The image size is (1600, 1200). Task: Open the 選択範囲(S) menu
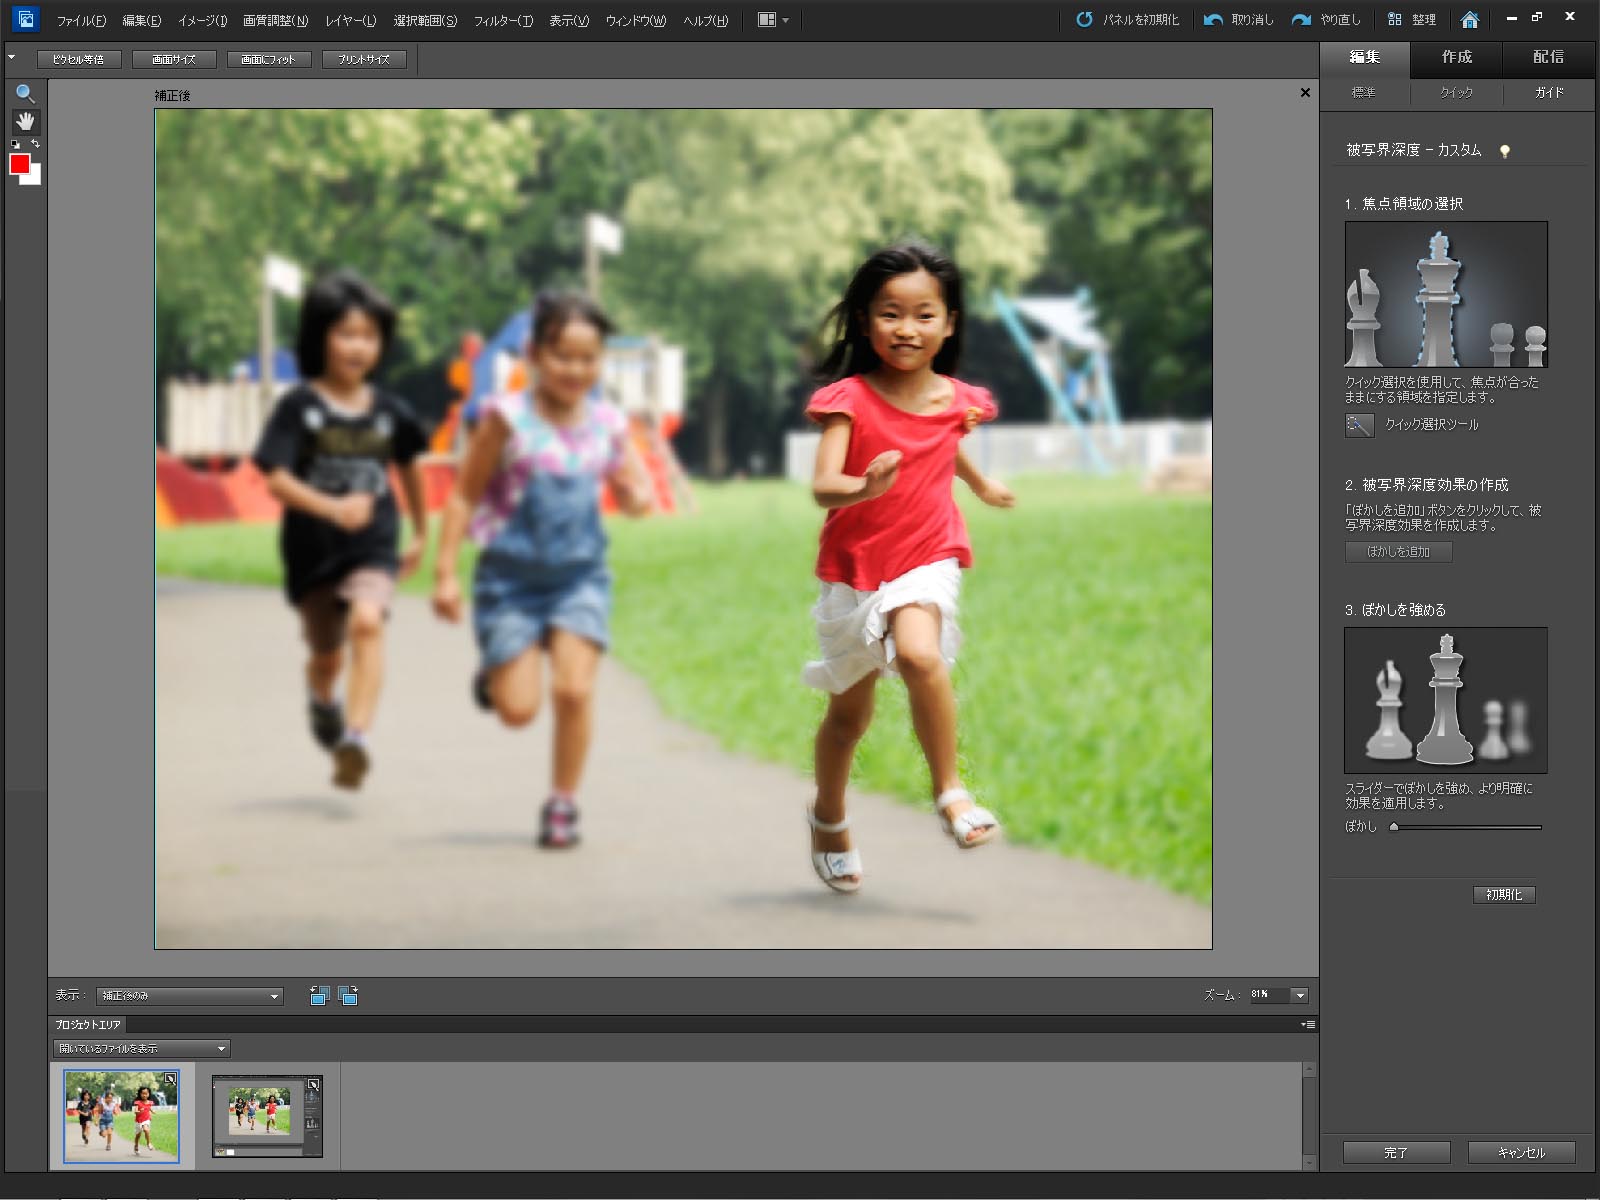coord(425,20)
